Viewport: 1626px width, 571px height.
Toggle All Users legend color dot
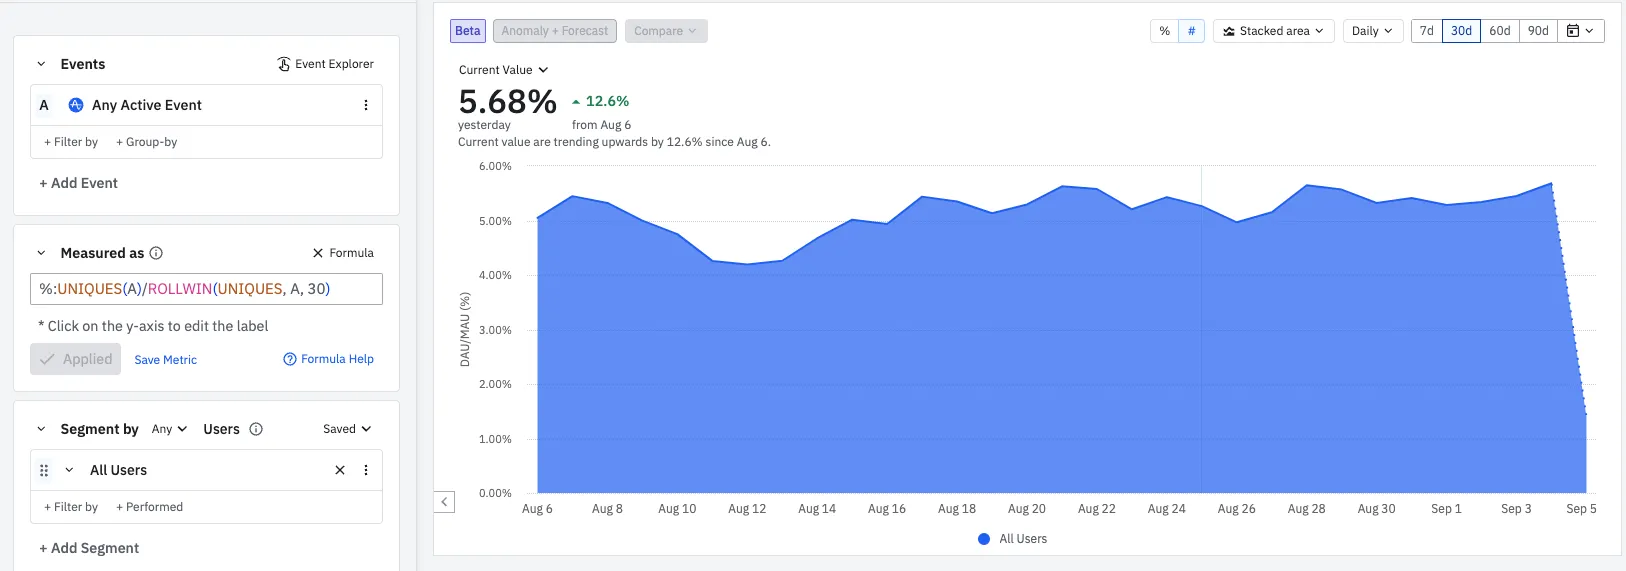tap(984, 539)
